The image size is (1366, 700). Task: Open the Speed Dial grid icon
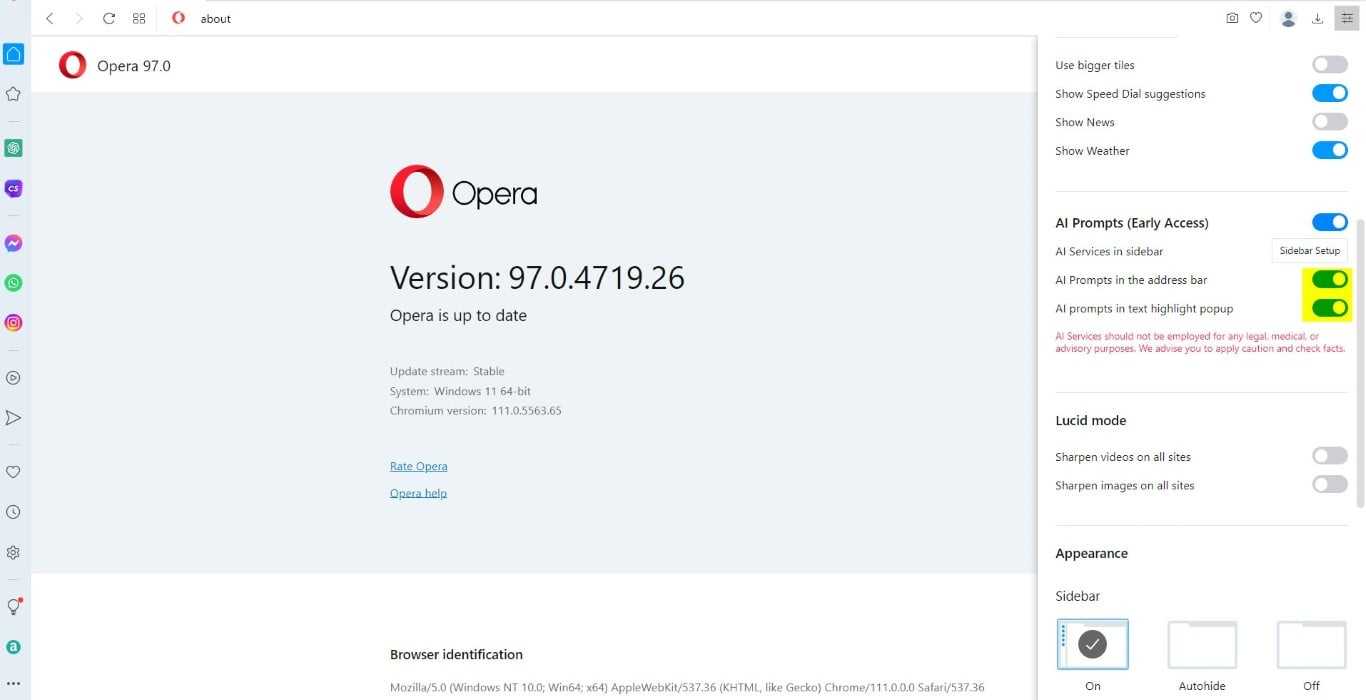[x=139, y=18]
